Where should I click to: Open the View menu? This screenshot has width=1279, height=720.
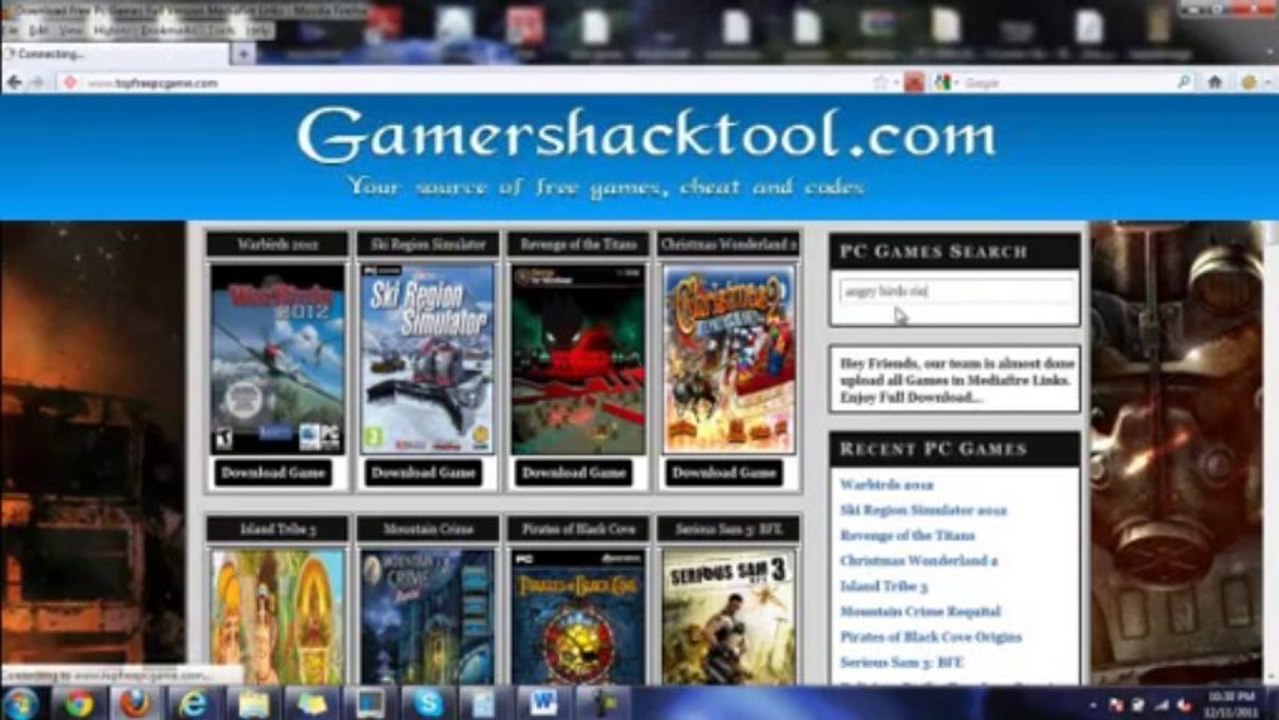coord(69,31)
